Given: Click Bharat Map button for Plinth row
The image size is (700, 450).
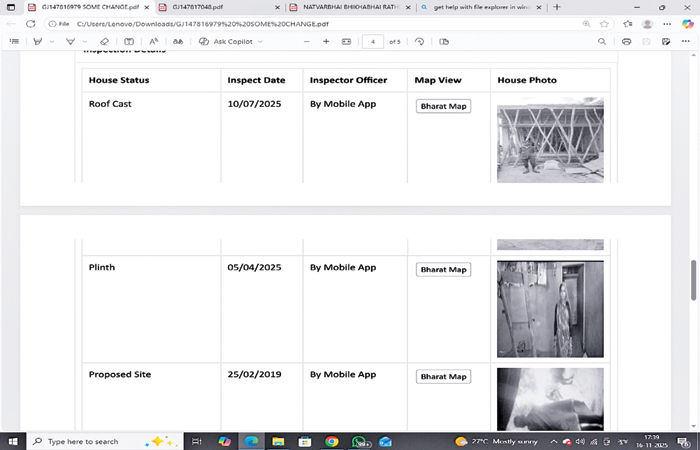Looking at the screenshot, I should click(443, 269).
